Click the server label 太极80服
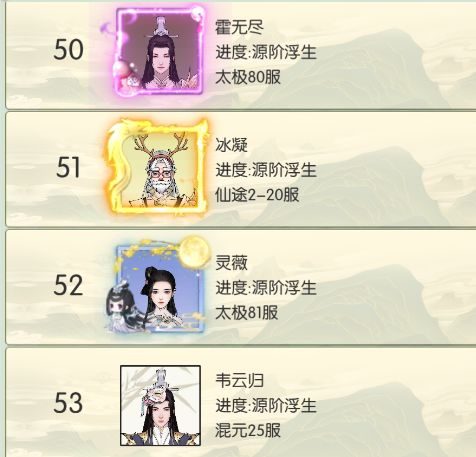 click(248, 77)
